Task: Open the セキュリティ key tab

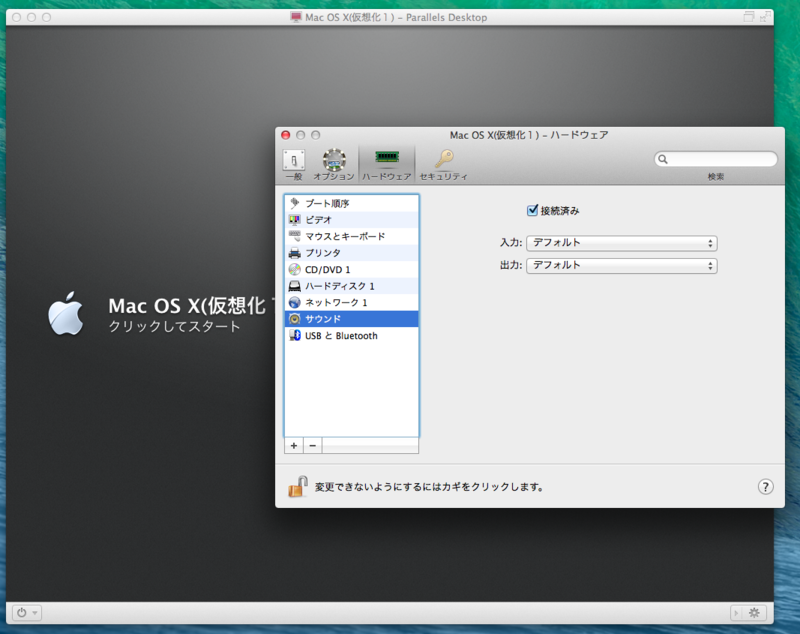Action: coord(443,165)
